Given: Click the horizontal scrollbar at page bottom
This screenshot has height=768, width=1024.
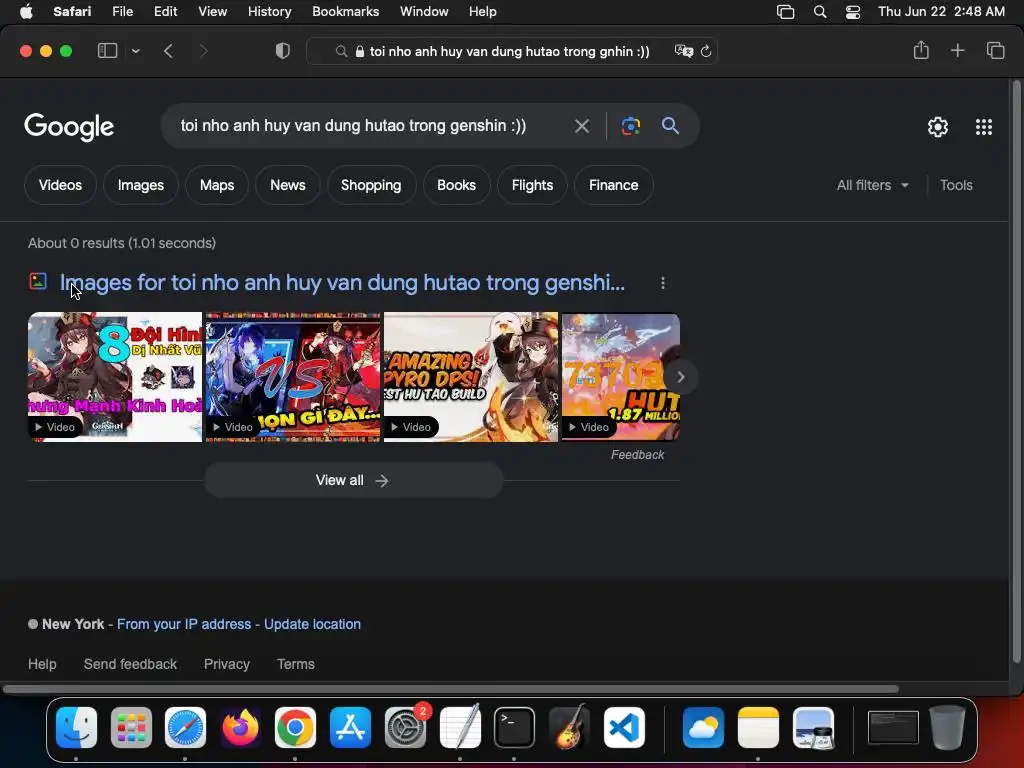Looking at the screenshot, I should coord(451,689).
